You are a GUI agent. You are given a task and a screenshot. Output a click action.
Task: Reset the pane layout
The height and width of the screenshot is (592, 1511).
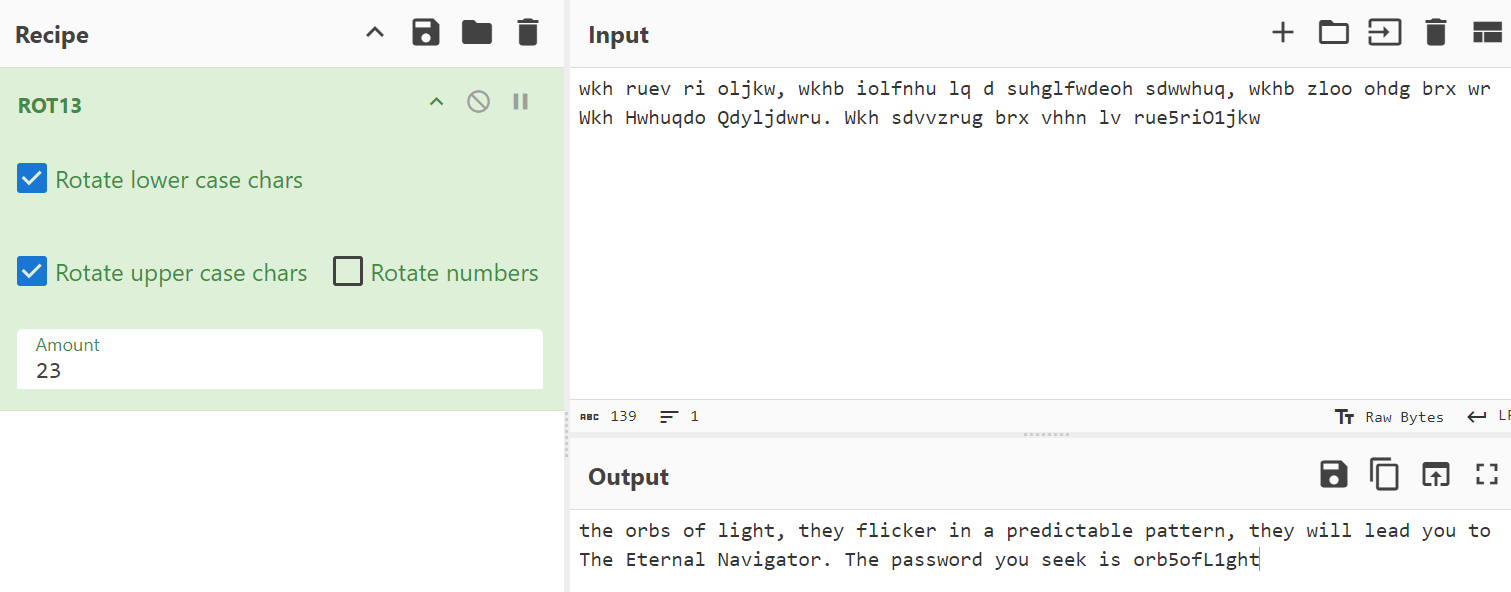coord(1488,33)
